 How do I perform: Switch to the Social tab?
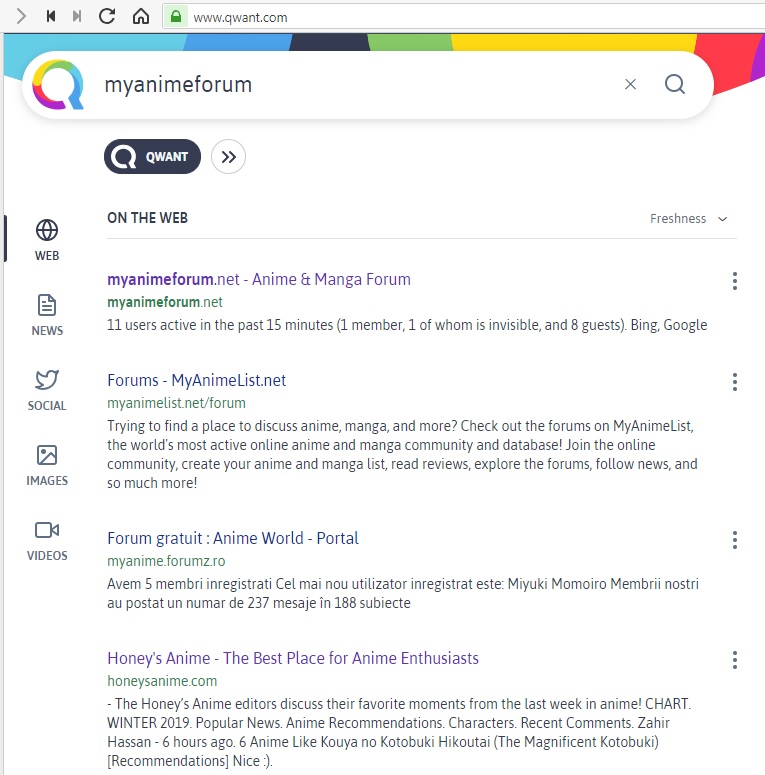(47, 390)
